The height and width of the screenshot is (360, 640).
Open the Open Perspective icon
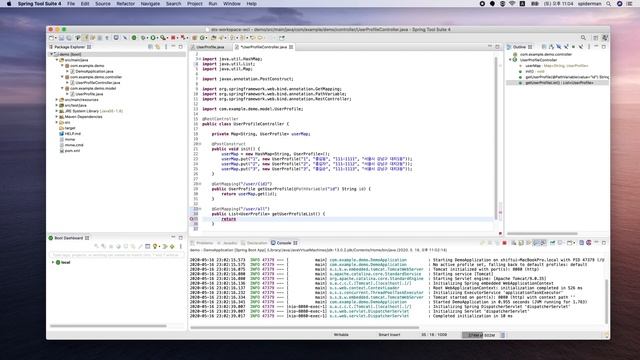(596, 38)
